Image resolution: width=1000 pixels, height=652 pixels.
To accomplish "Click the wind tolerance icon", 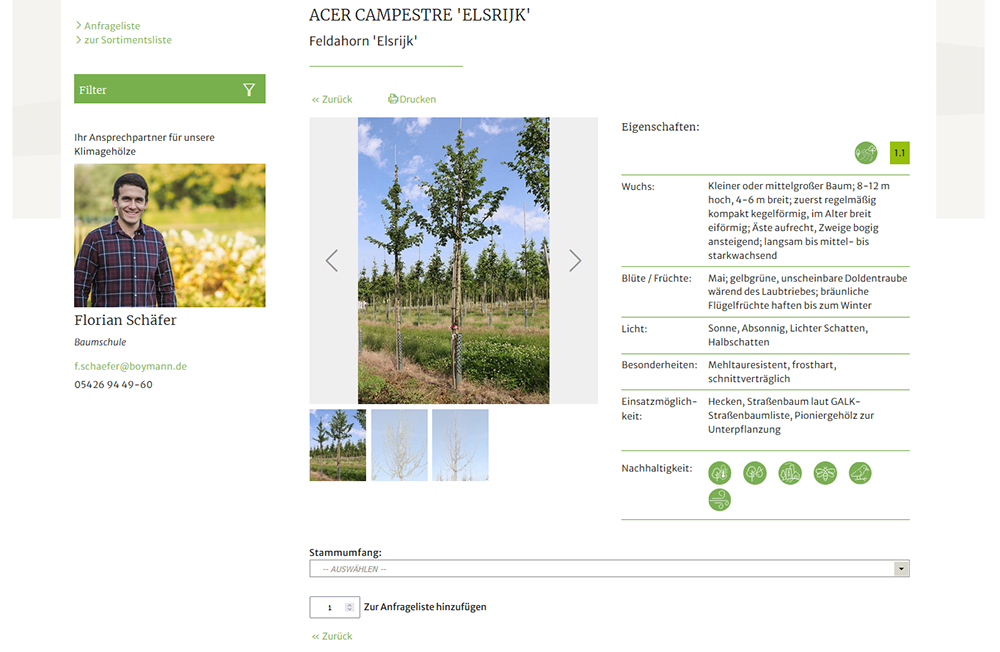I will click(x=720, y=500).
